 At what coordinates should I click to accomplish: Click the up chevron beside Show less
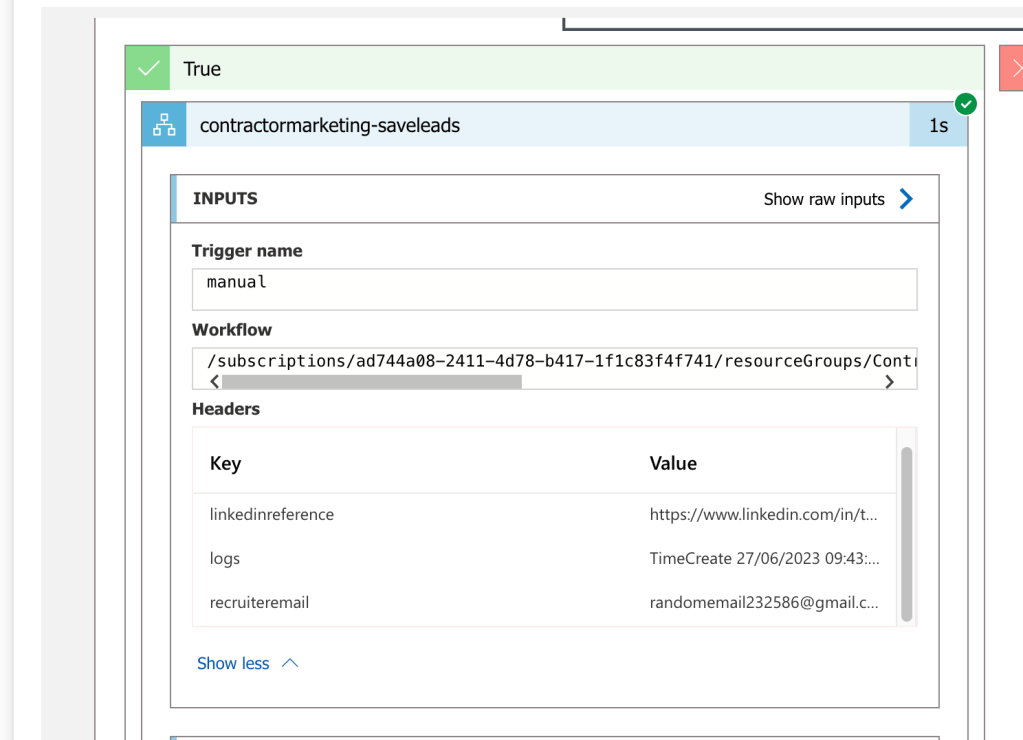290,663
